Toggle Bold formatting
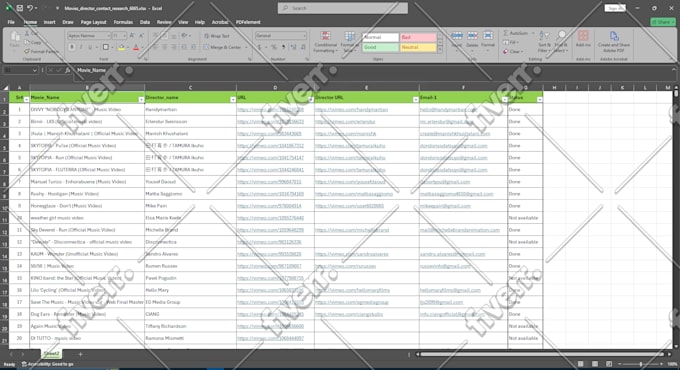 [72, 47]
